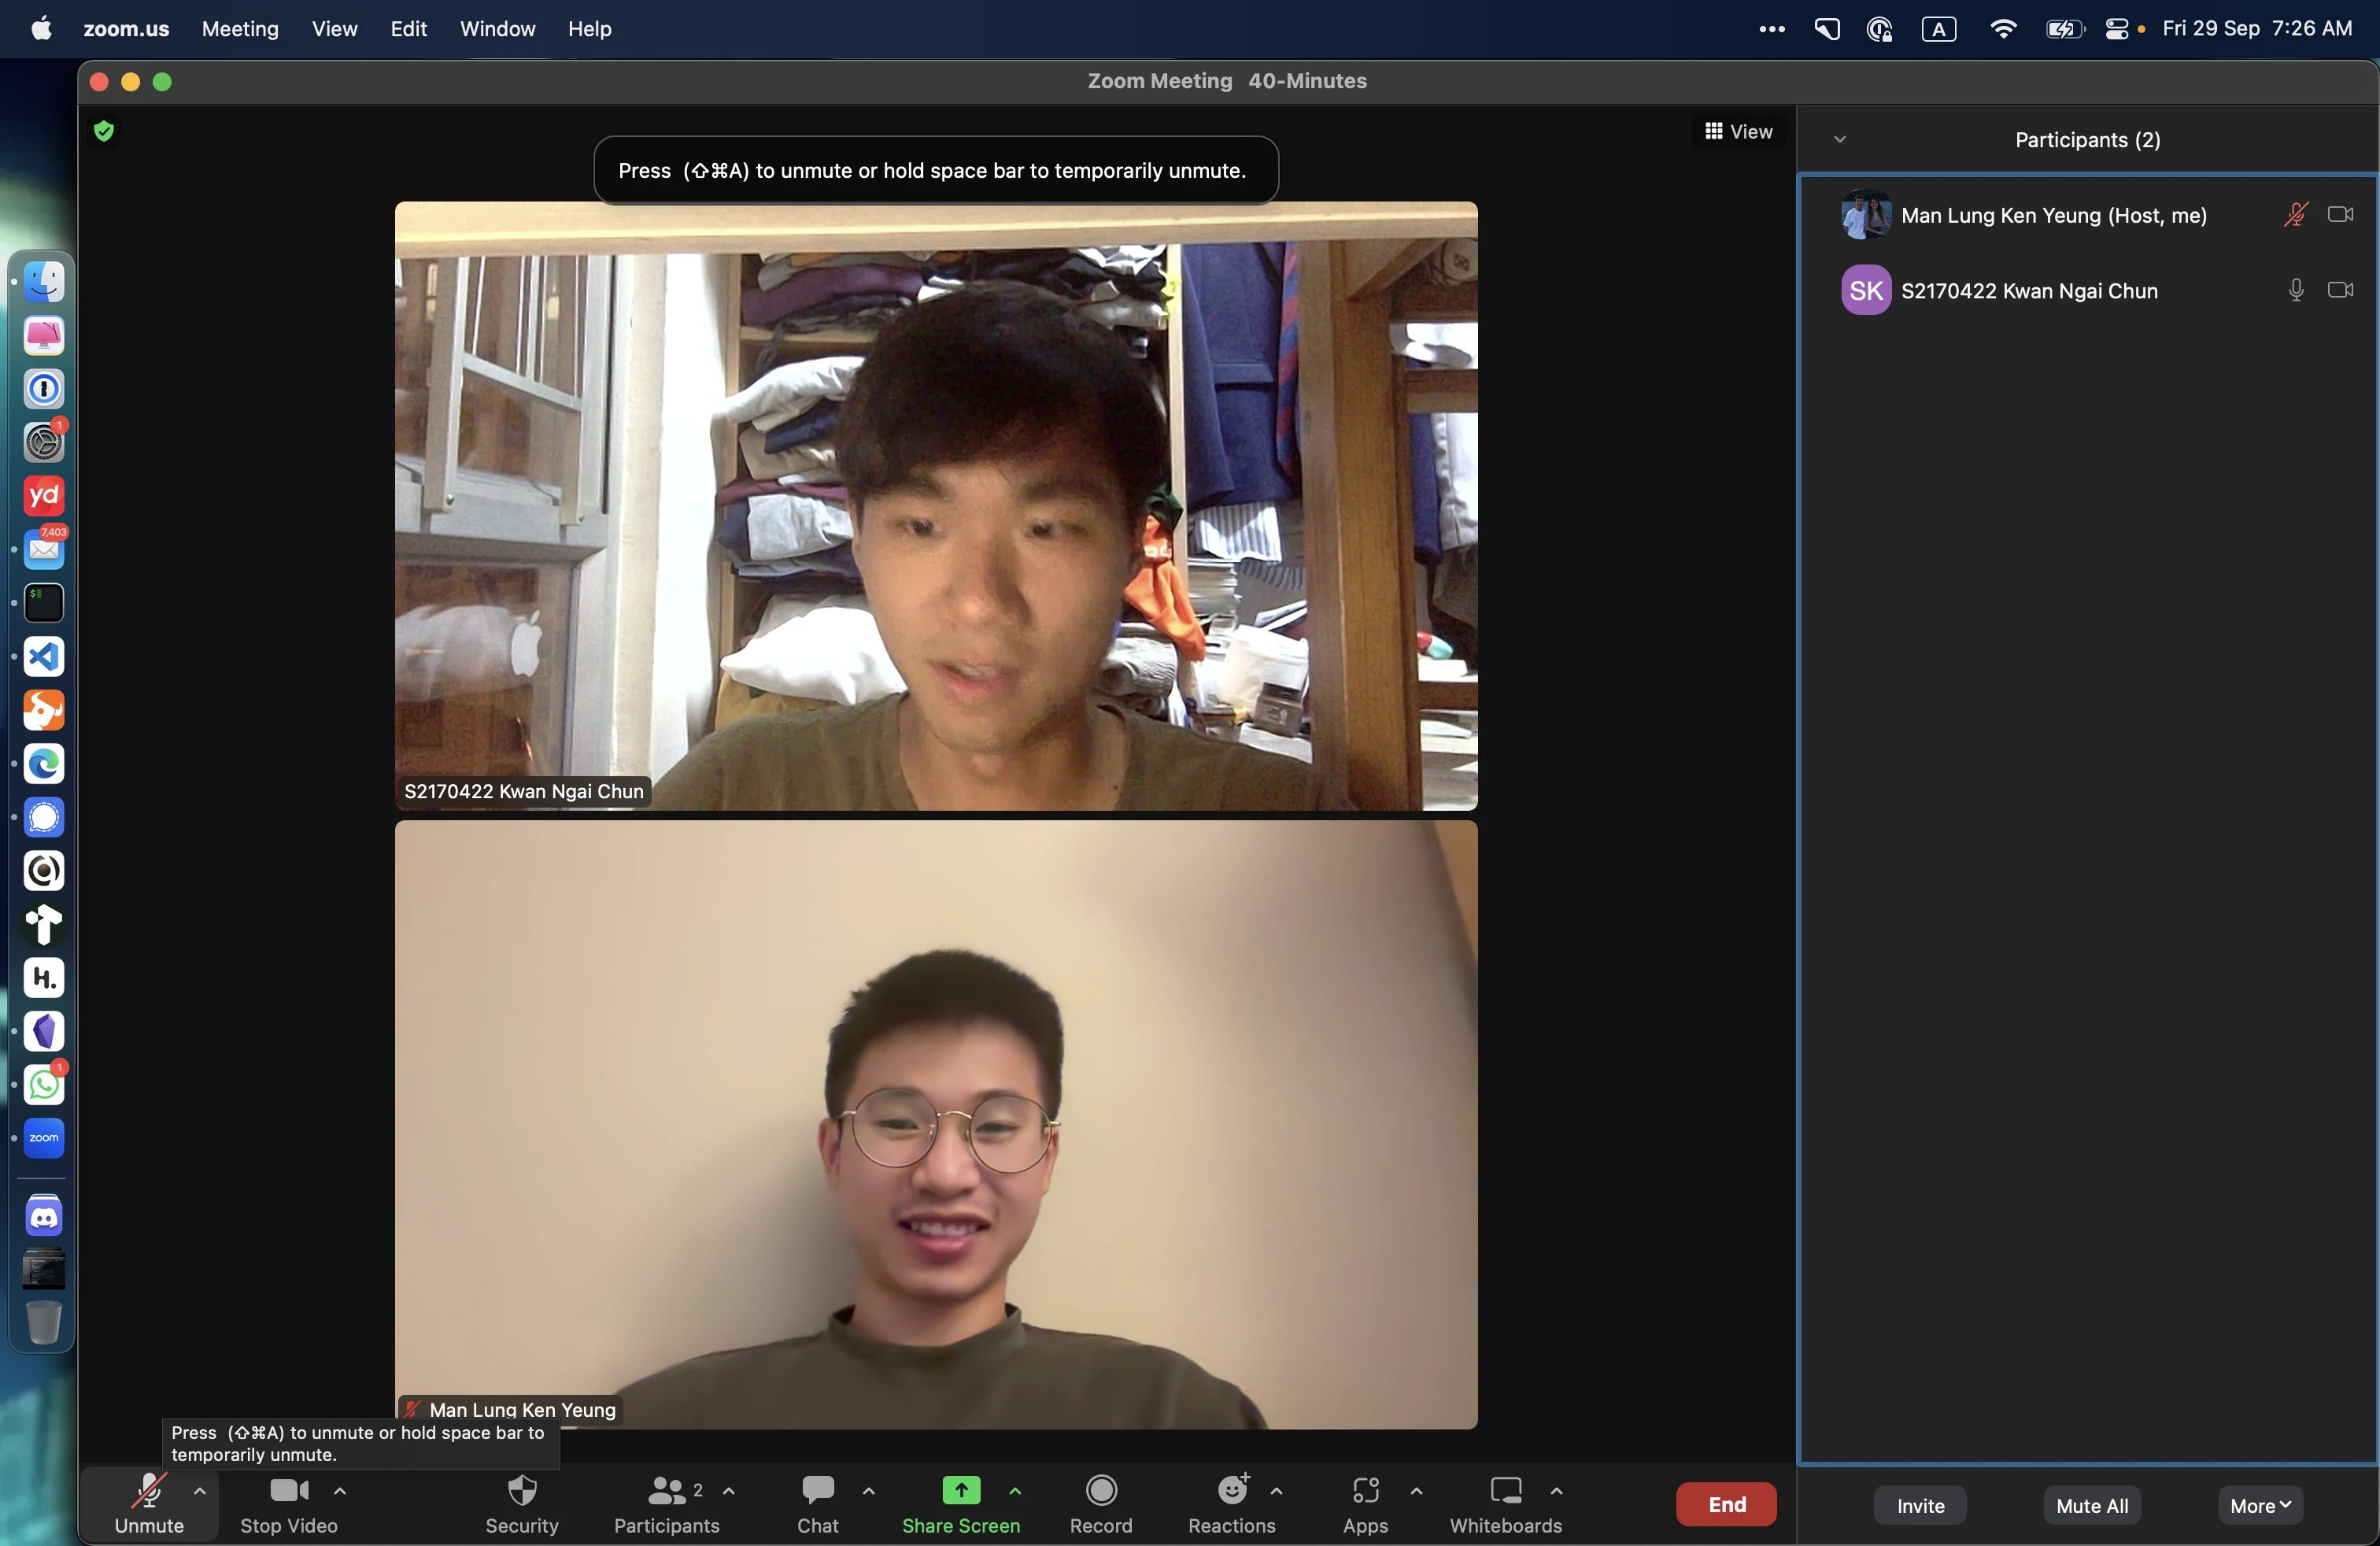Image resolution: width=2380 pixels, height=1546 pixels.
Task: Open Youdao yd app from the Dock
Action: 44,496
